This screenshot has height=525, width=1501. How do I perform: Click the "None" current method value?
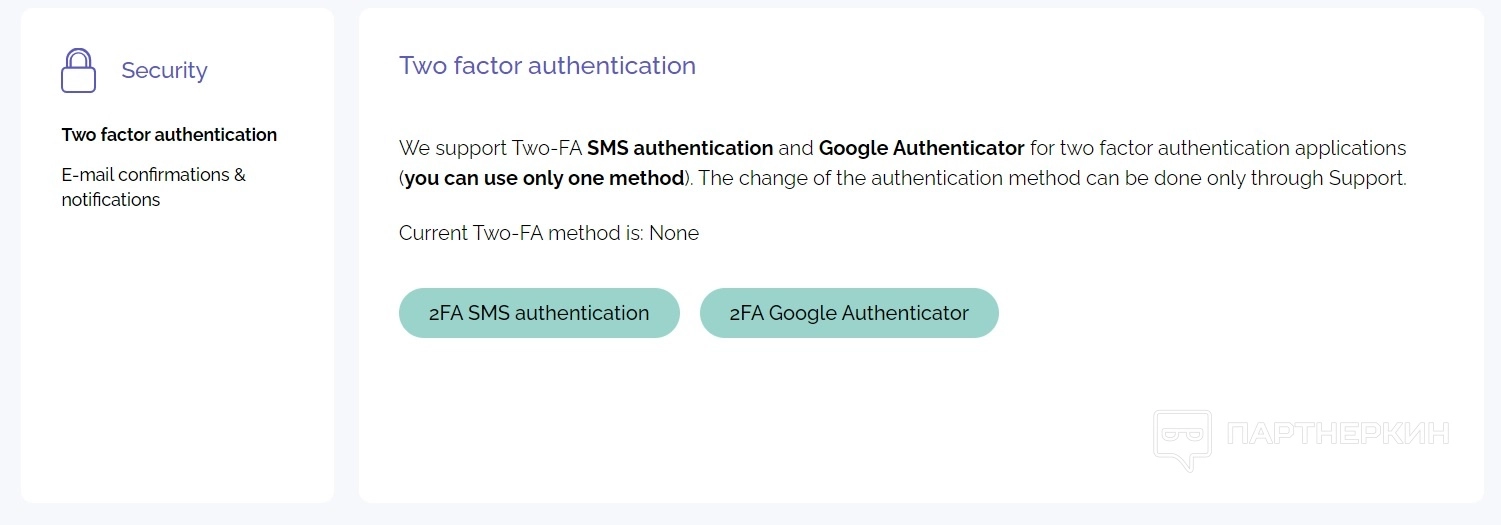pyautogui.click(x=674, y=234)
